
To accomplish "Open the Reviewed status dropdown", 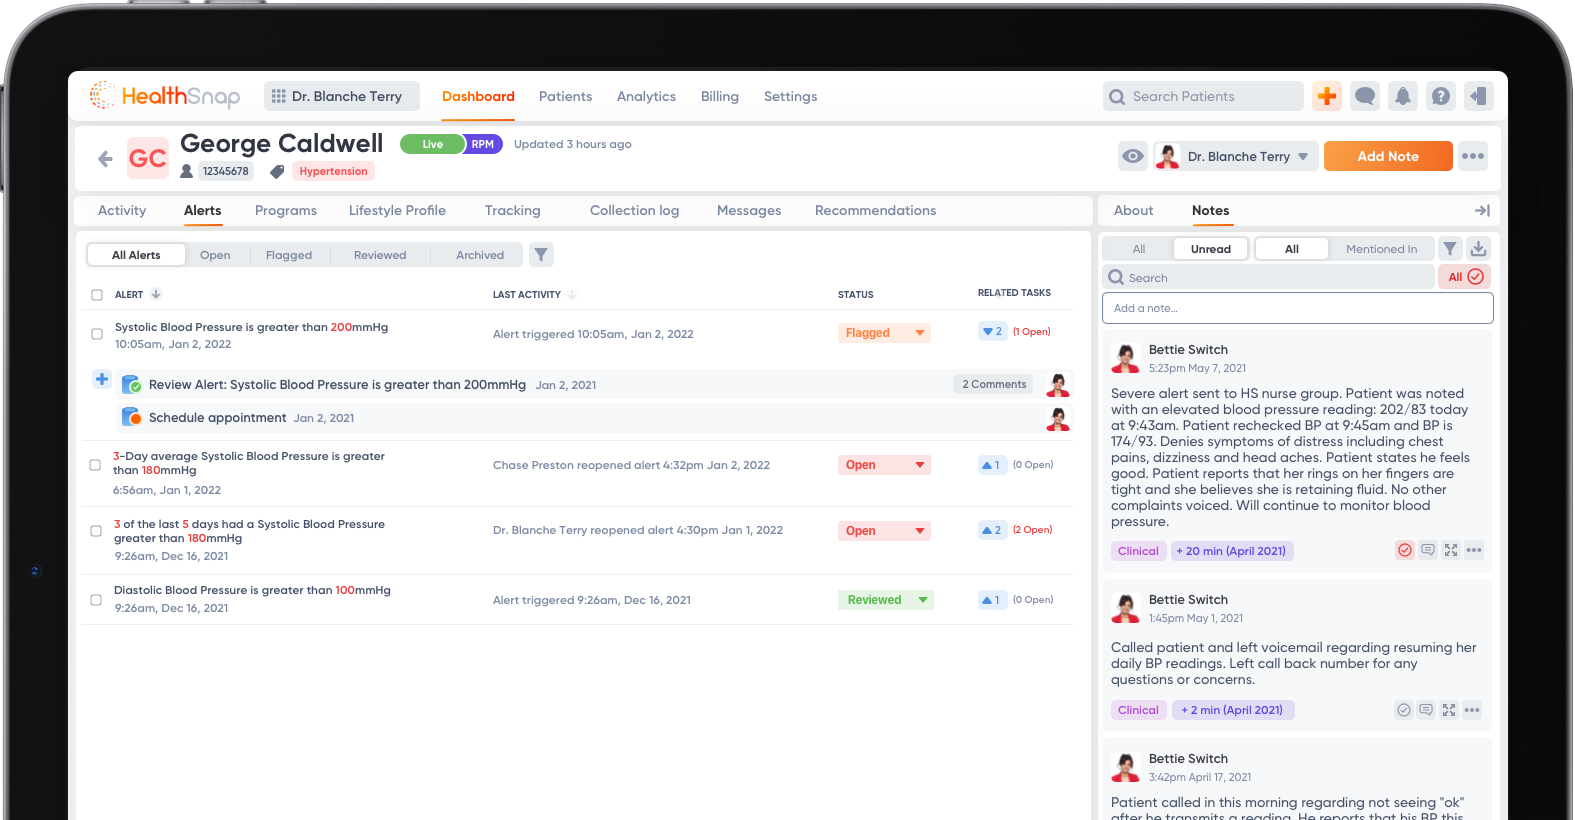I will coord(885,600).
